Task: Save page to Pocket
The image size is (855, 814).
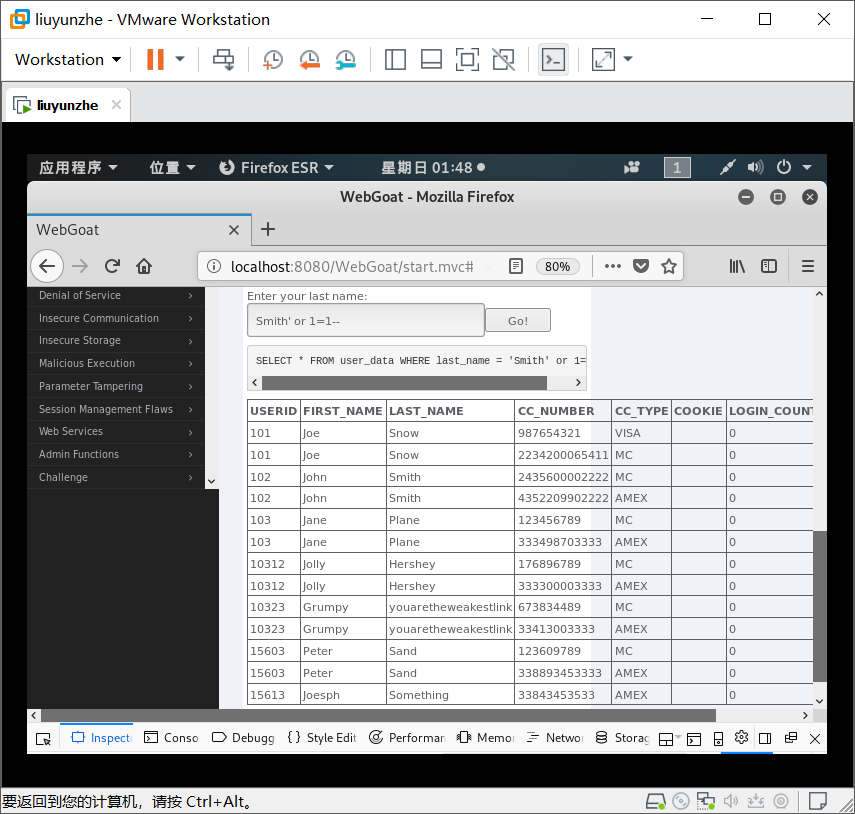Action: pyautogui.click(x=641, y=266)
